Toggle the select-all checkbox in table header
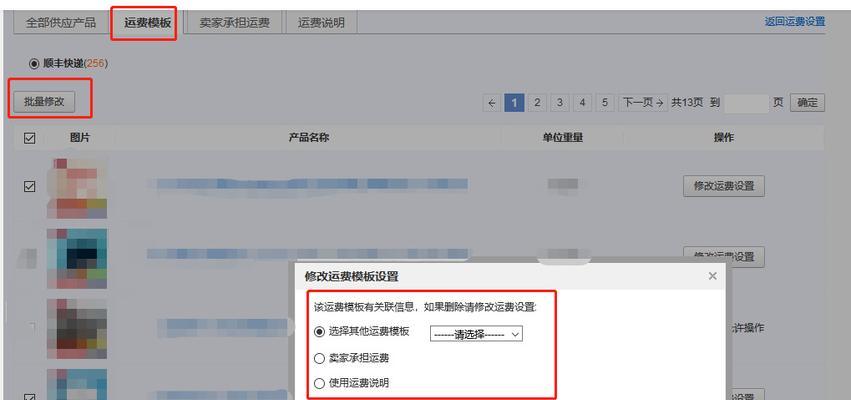The height and width of the screenshot is (400, 851). pyautogui.click(x=30, y=138)
